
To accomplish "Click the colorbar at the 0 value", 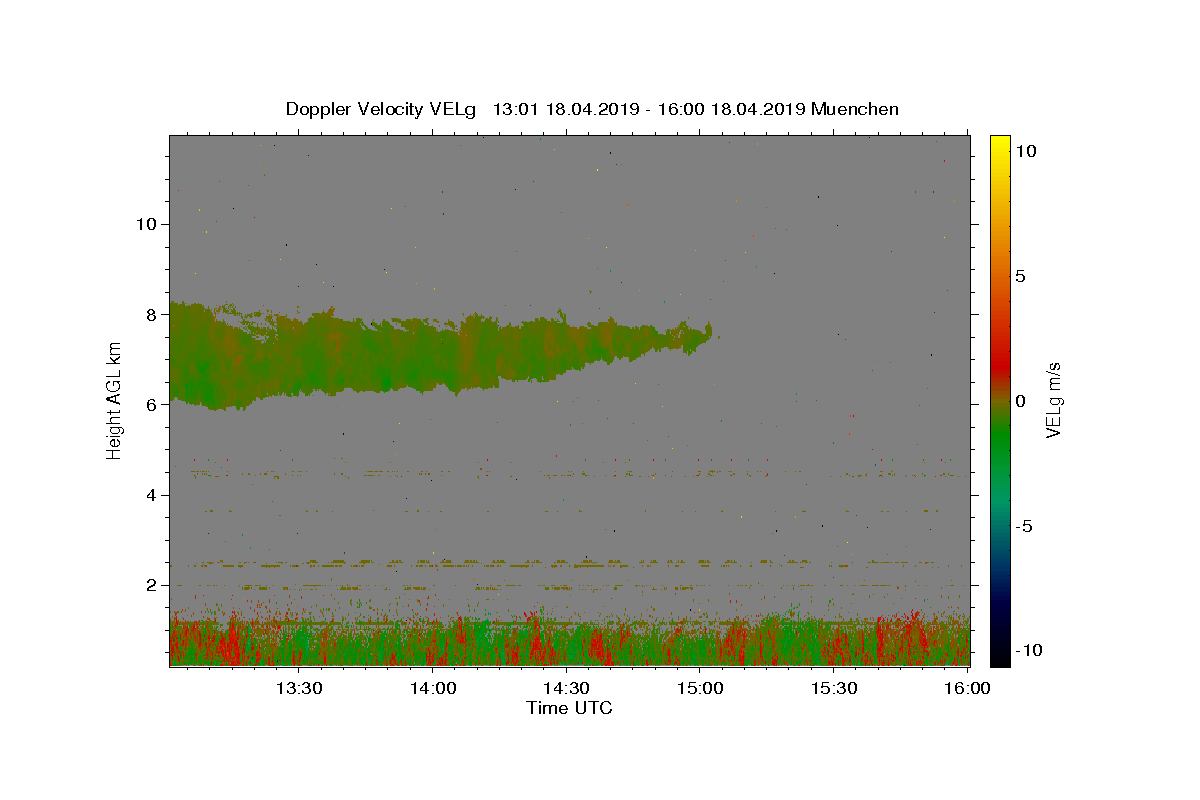I will pos(999,401).
